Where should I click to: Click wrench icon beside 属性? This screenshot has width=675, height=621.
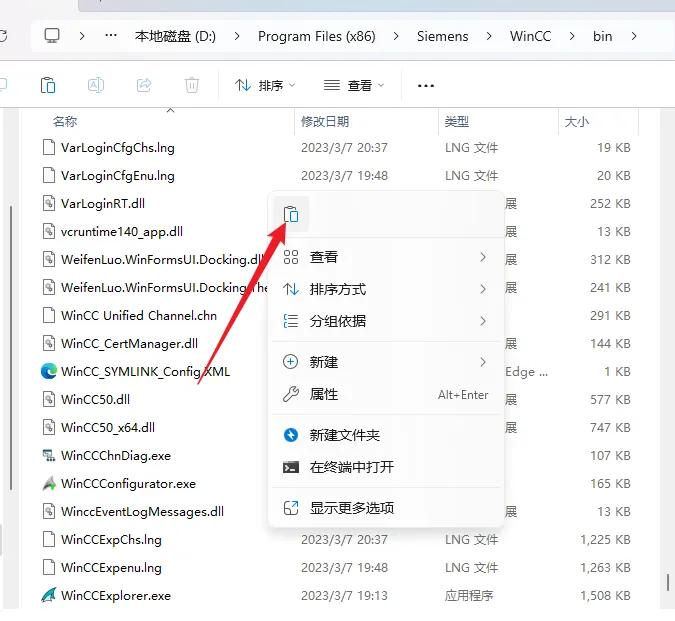(x=291, y=394)
